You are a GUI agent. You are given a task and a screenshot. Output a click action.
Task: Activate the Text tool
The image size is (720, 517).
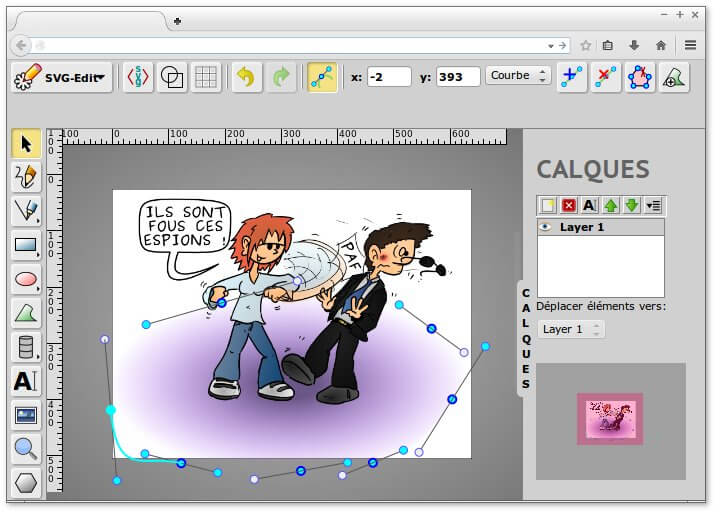coord(26,381)
